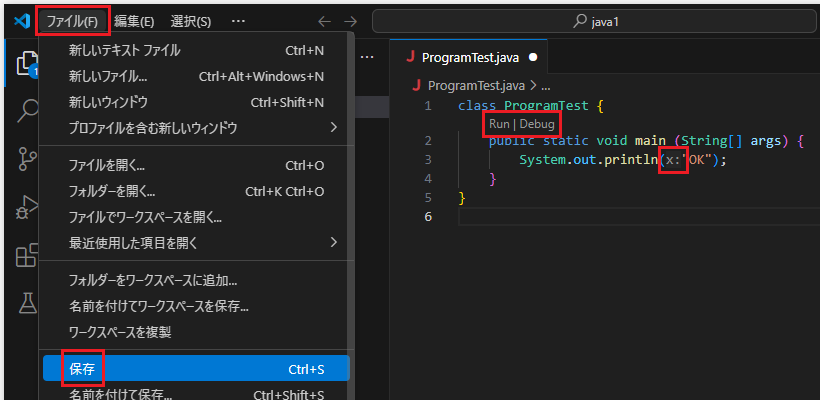Click the Debug CodeLens above main
The image size is (820, 400).
pos(536,123)
